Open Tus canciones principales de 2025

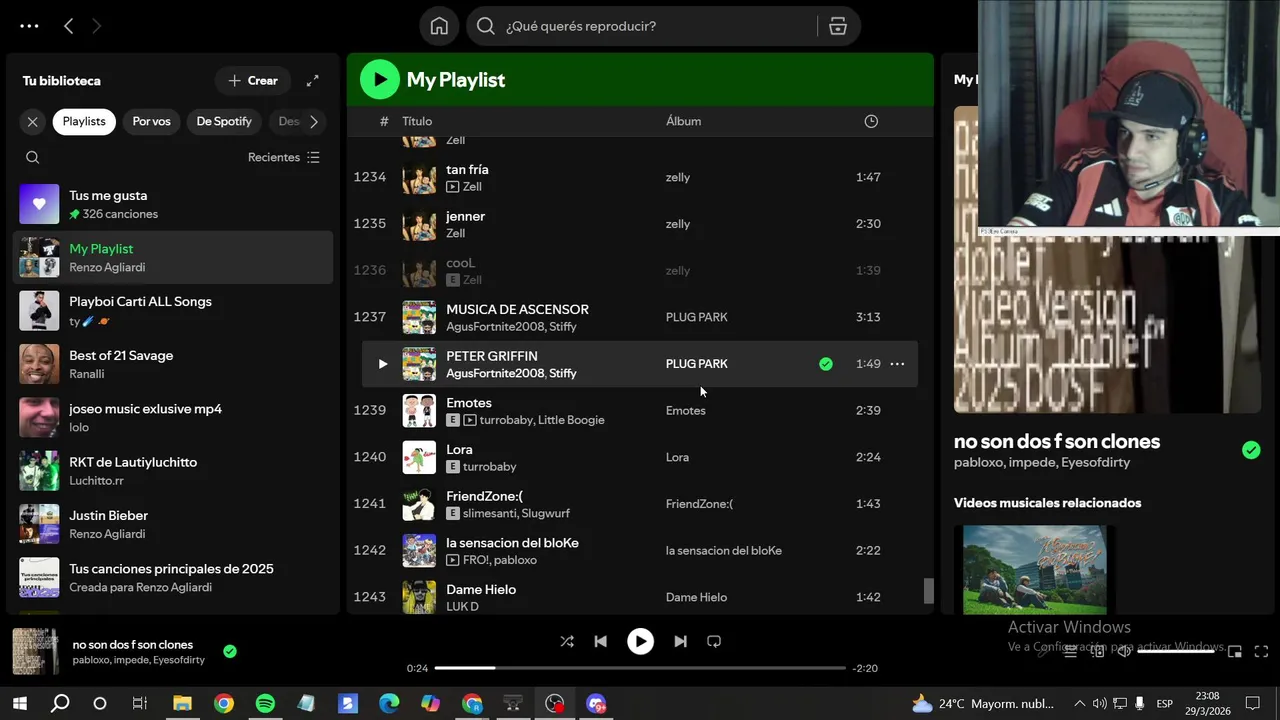[173, 577]
